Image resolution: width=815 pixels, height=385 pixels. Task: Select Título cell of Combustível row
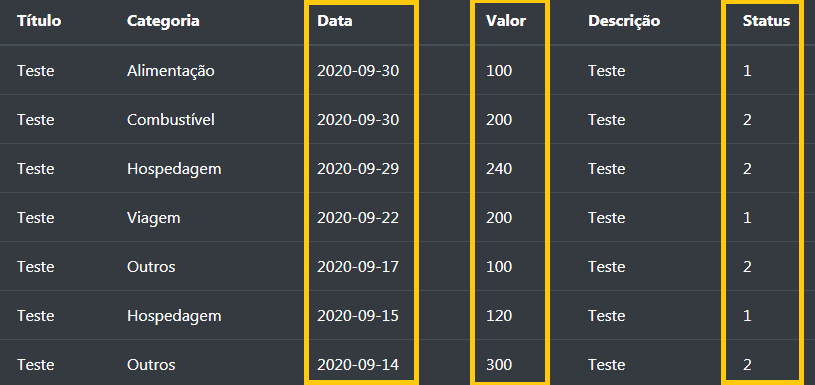click(35, 120)
